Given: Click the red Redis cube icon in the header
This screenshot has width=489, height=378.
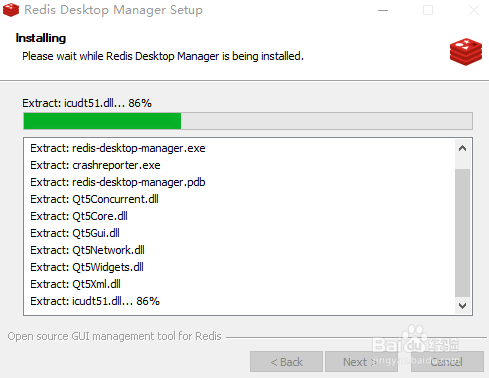Looking at the screenshot, I should point(466,52).
